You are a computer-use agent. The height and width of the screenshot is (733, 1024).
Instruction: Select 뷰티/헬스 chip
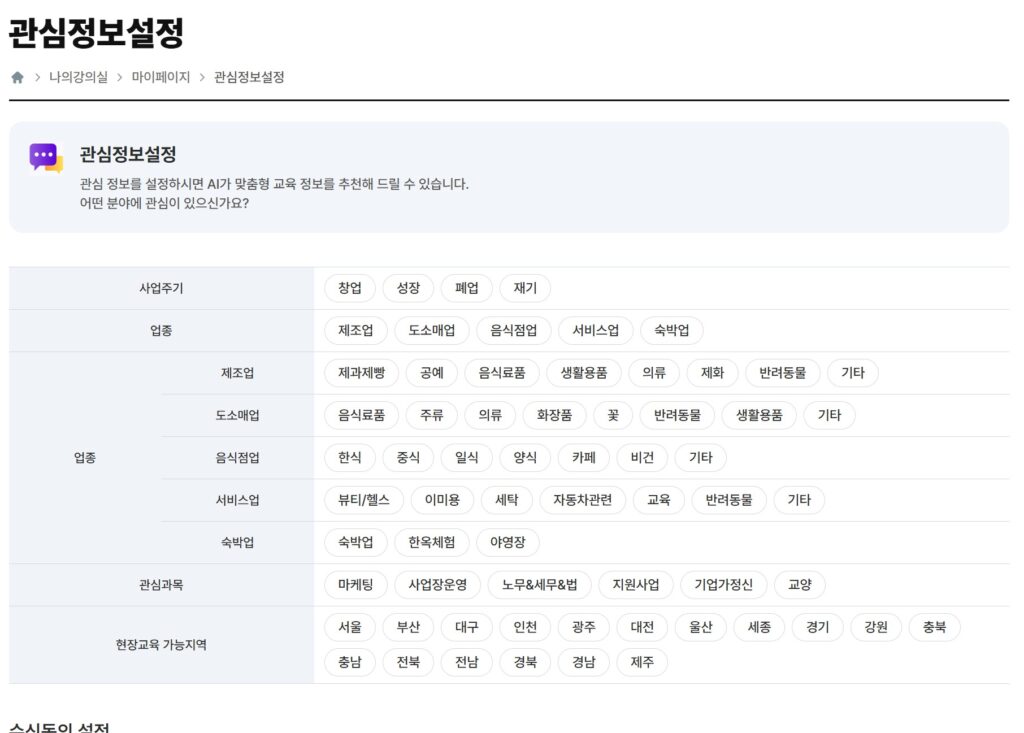point(364,500)
